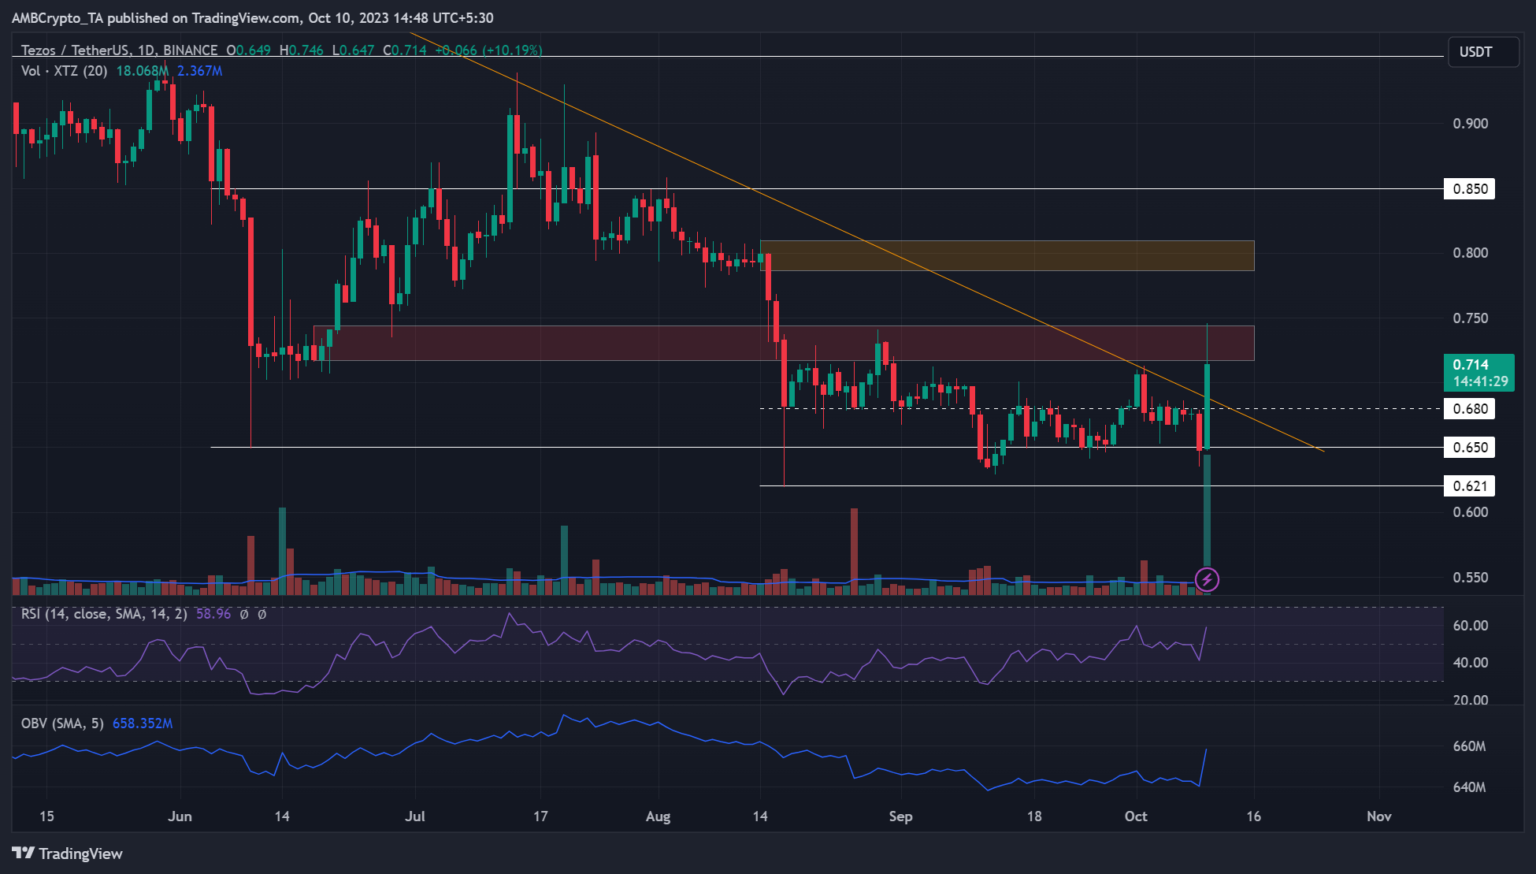
Task: Click the green 0.714 current price label
Action: click(1477, 372)
